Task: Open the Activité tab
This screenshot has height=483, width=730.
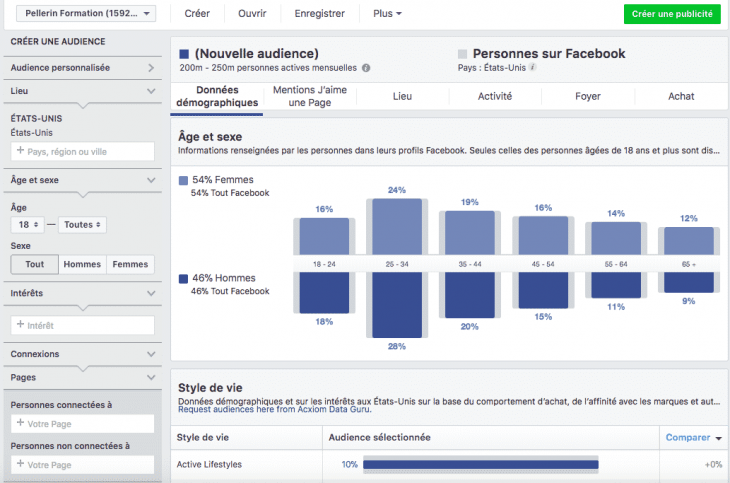Action: click(x=495, y=97)
